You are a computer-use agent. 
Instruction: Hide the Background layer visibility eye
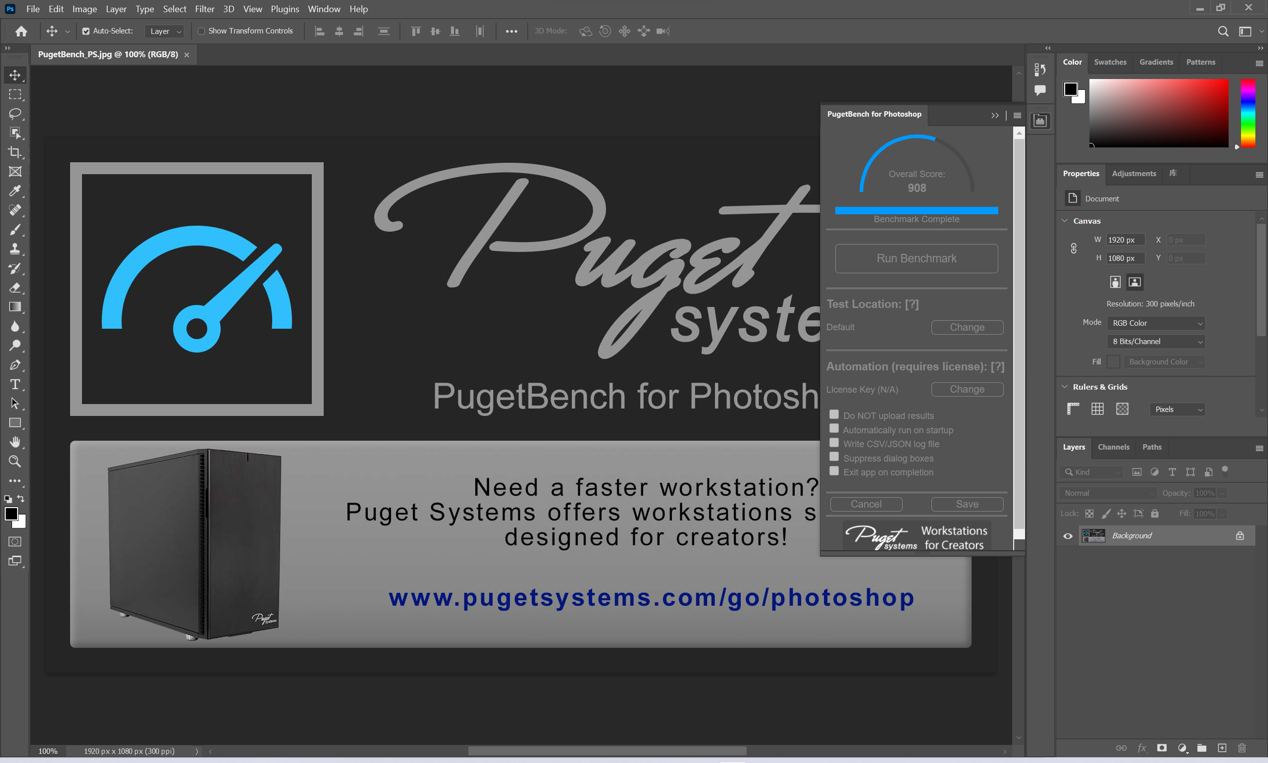[1068, 536]
